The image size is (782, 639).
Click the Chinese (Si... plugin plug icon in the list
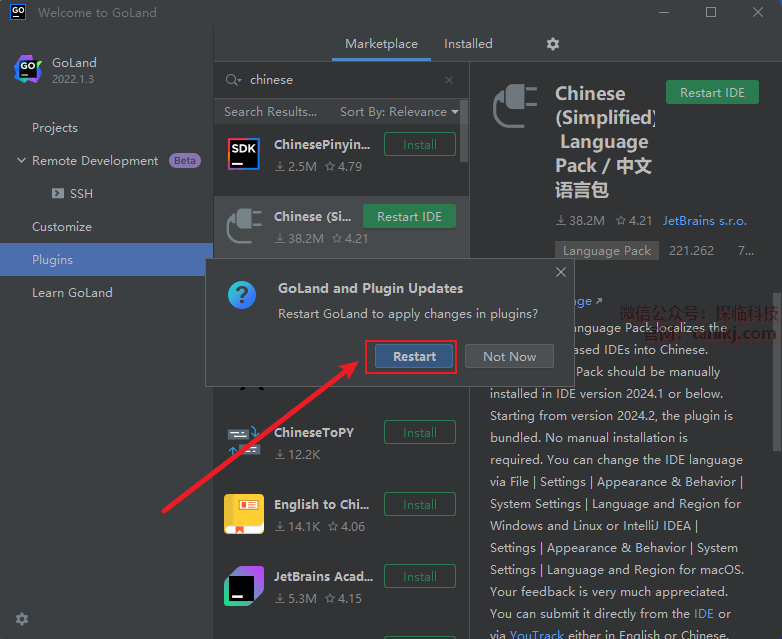244,226
